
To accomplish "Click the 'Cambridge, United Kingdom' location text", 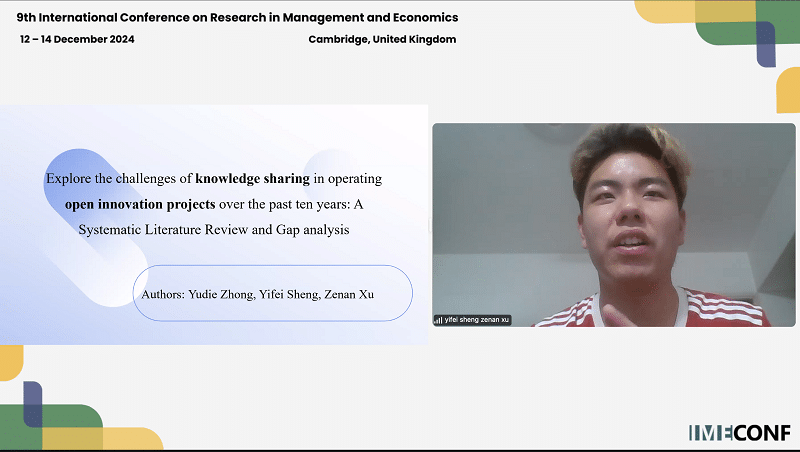I will pos(383,39).
